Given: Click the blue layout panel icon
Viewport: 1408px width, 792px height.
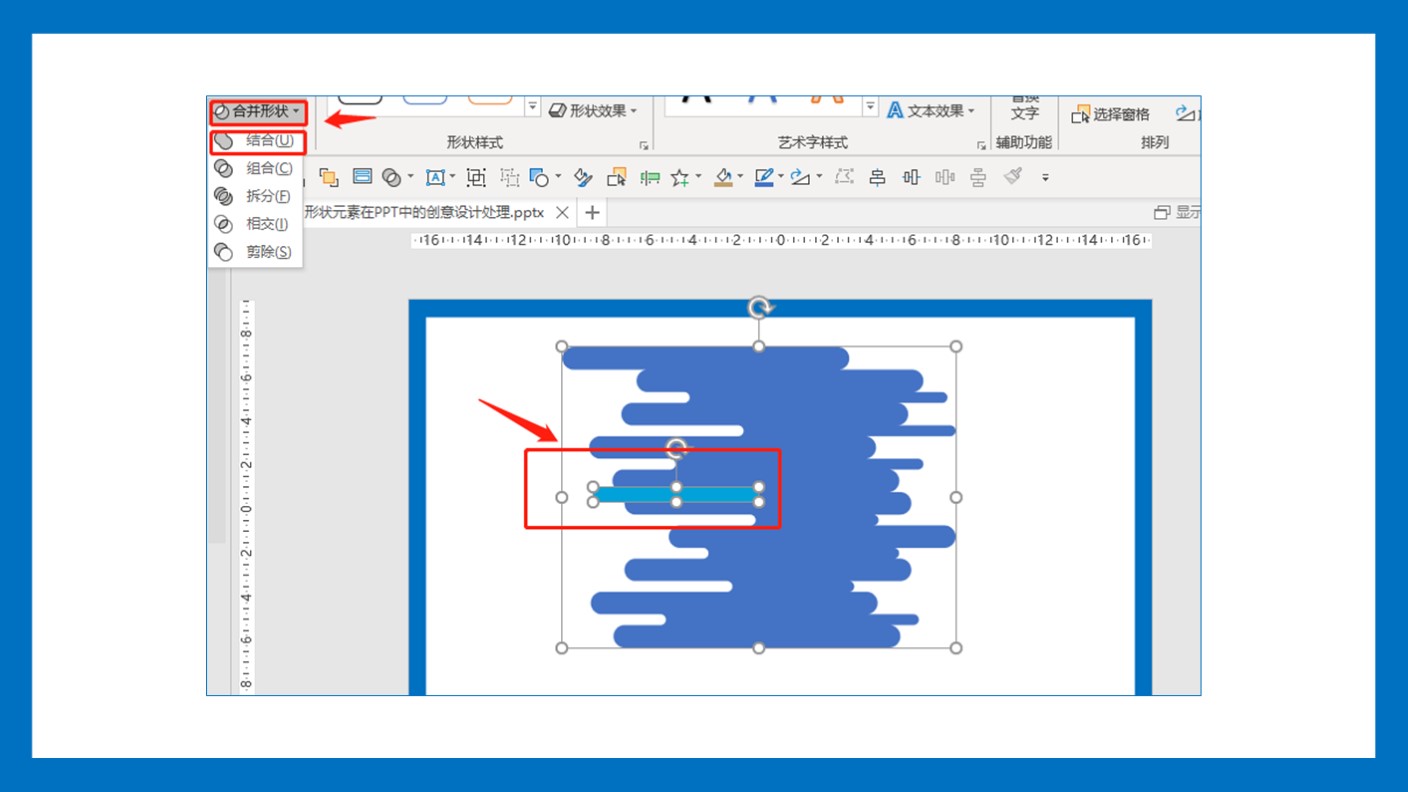Looking at the screenshot, I should (x=362, y=177).
